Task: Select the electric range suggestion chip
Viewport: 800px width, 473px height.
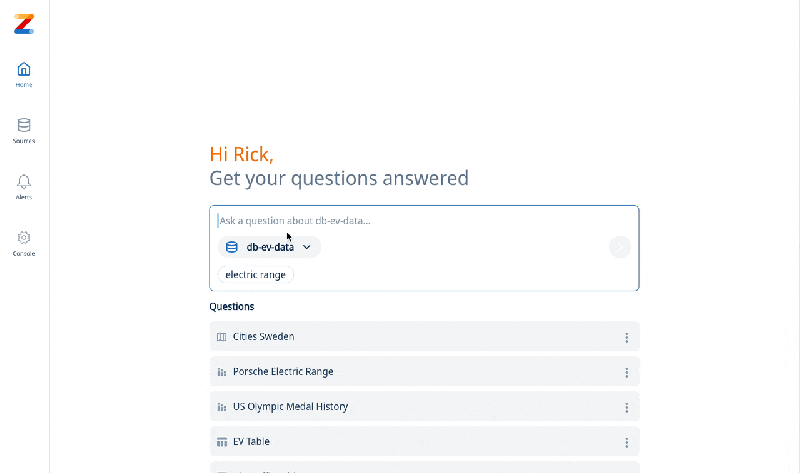Action: [255, 275]
